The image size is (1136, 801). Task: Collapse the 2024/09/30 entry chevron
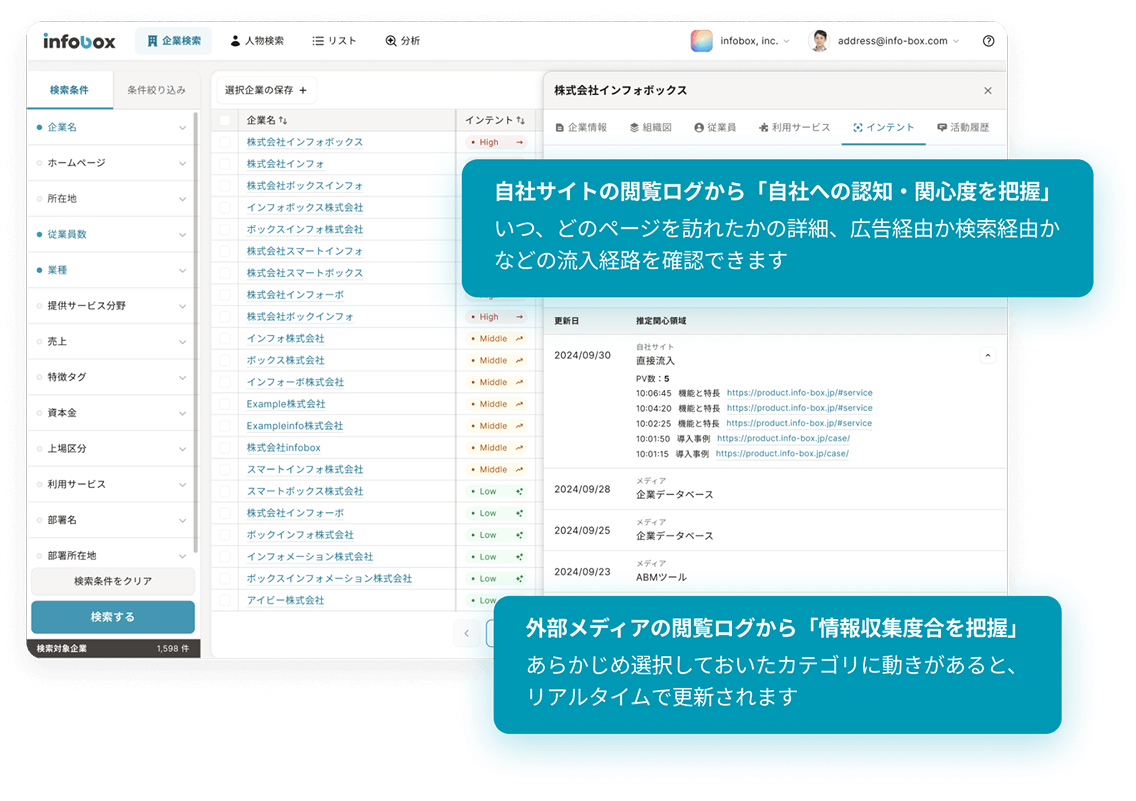tap(987, 355)
